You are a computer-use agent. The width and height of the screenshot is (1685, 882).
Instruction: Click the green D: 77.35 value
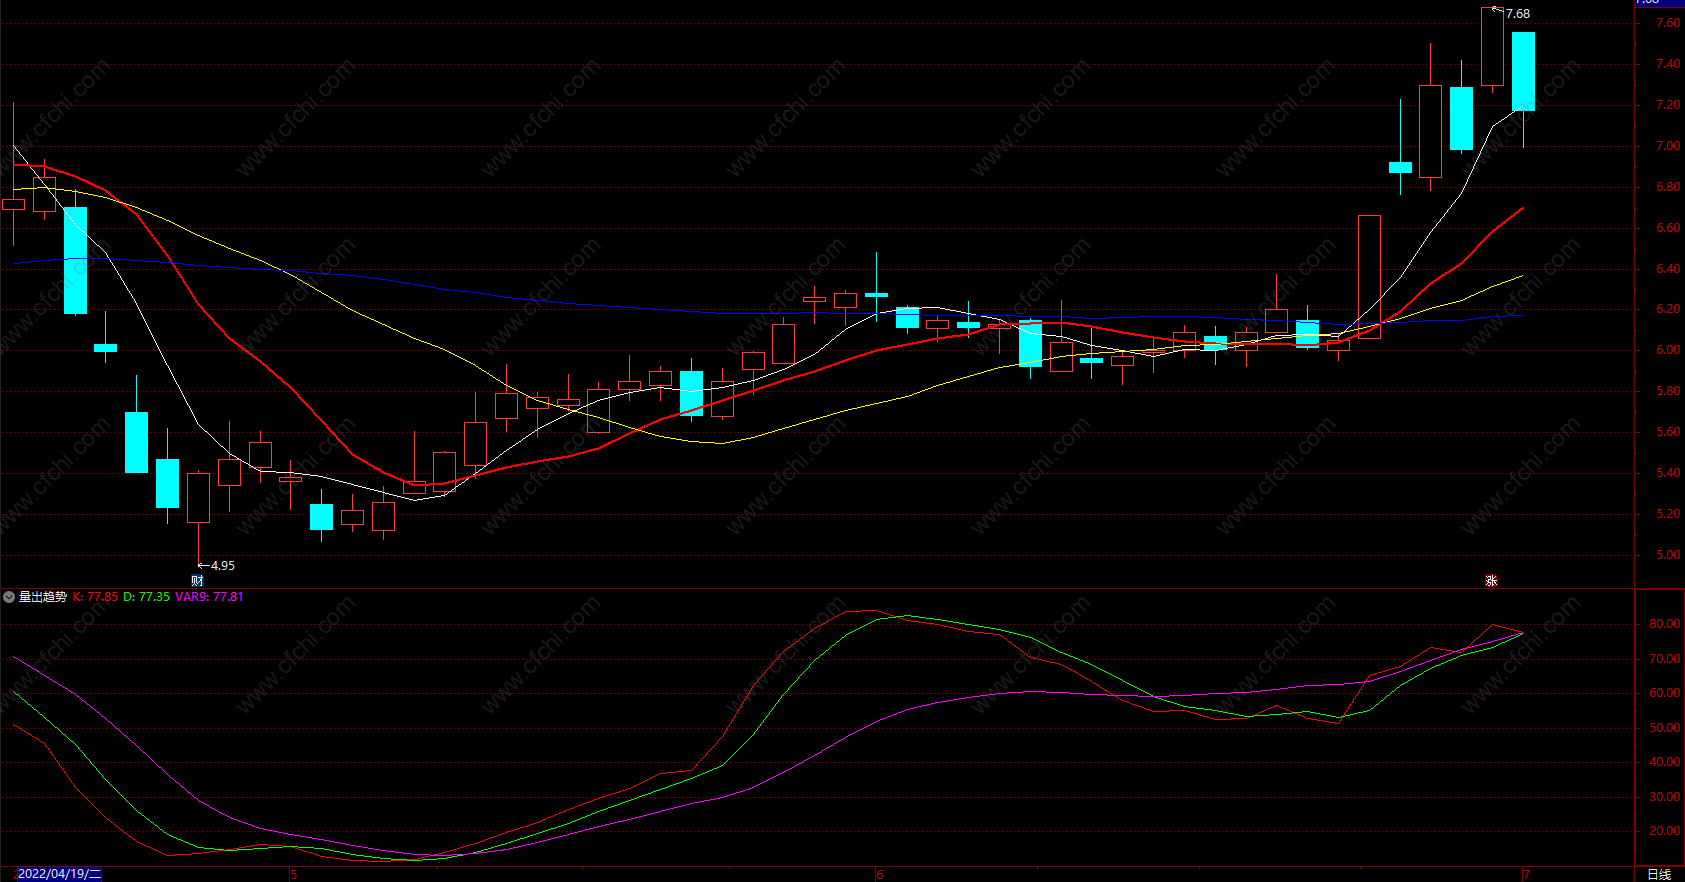point(146,597)
